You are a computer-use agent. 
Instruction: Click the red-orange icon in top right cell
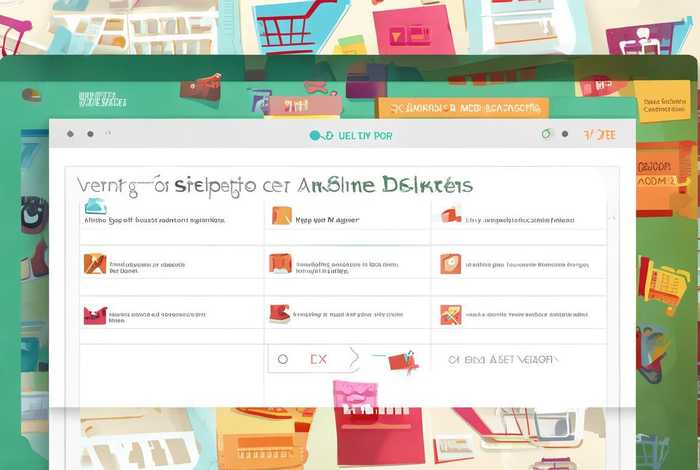point(451,215)
